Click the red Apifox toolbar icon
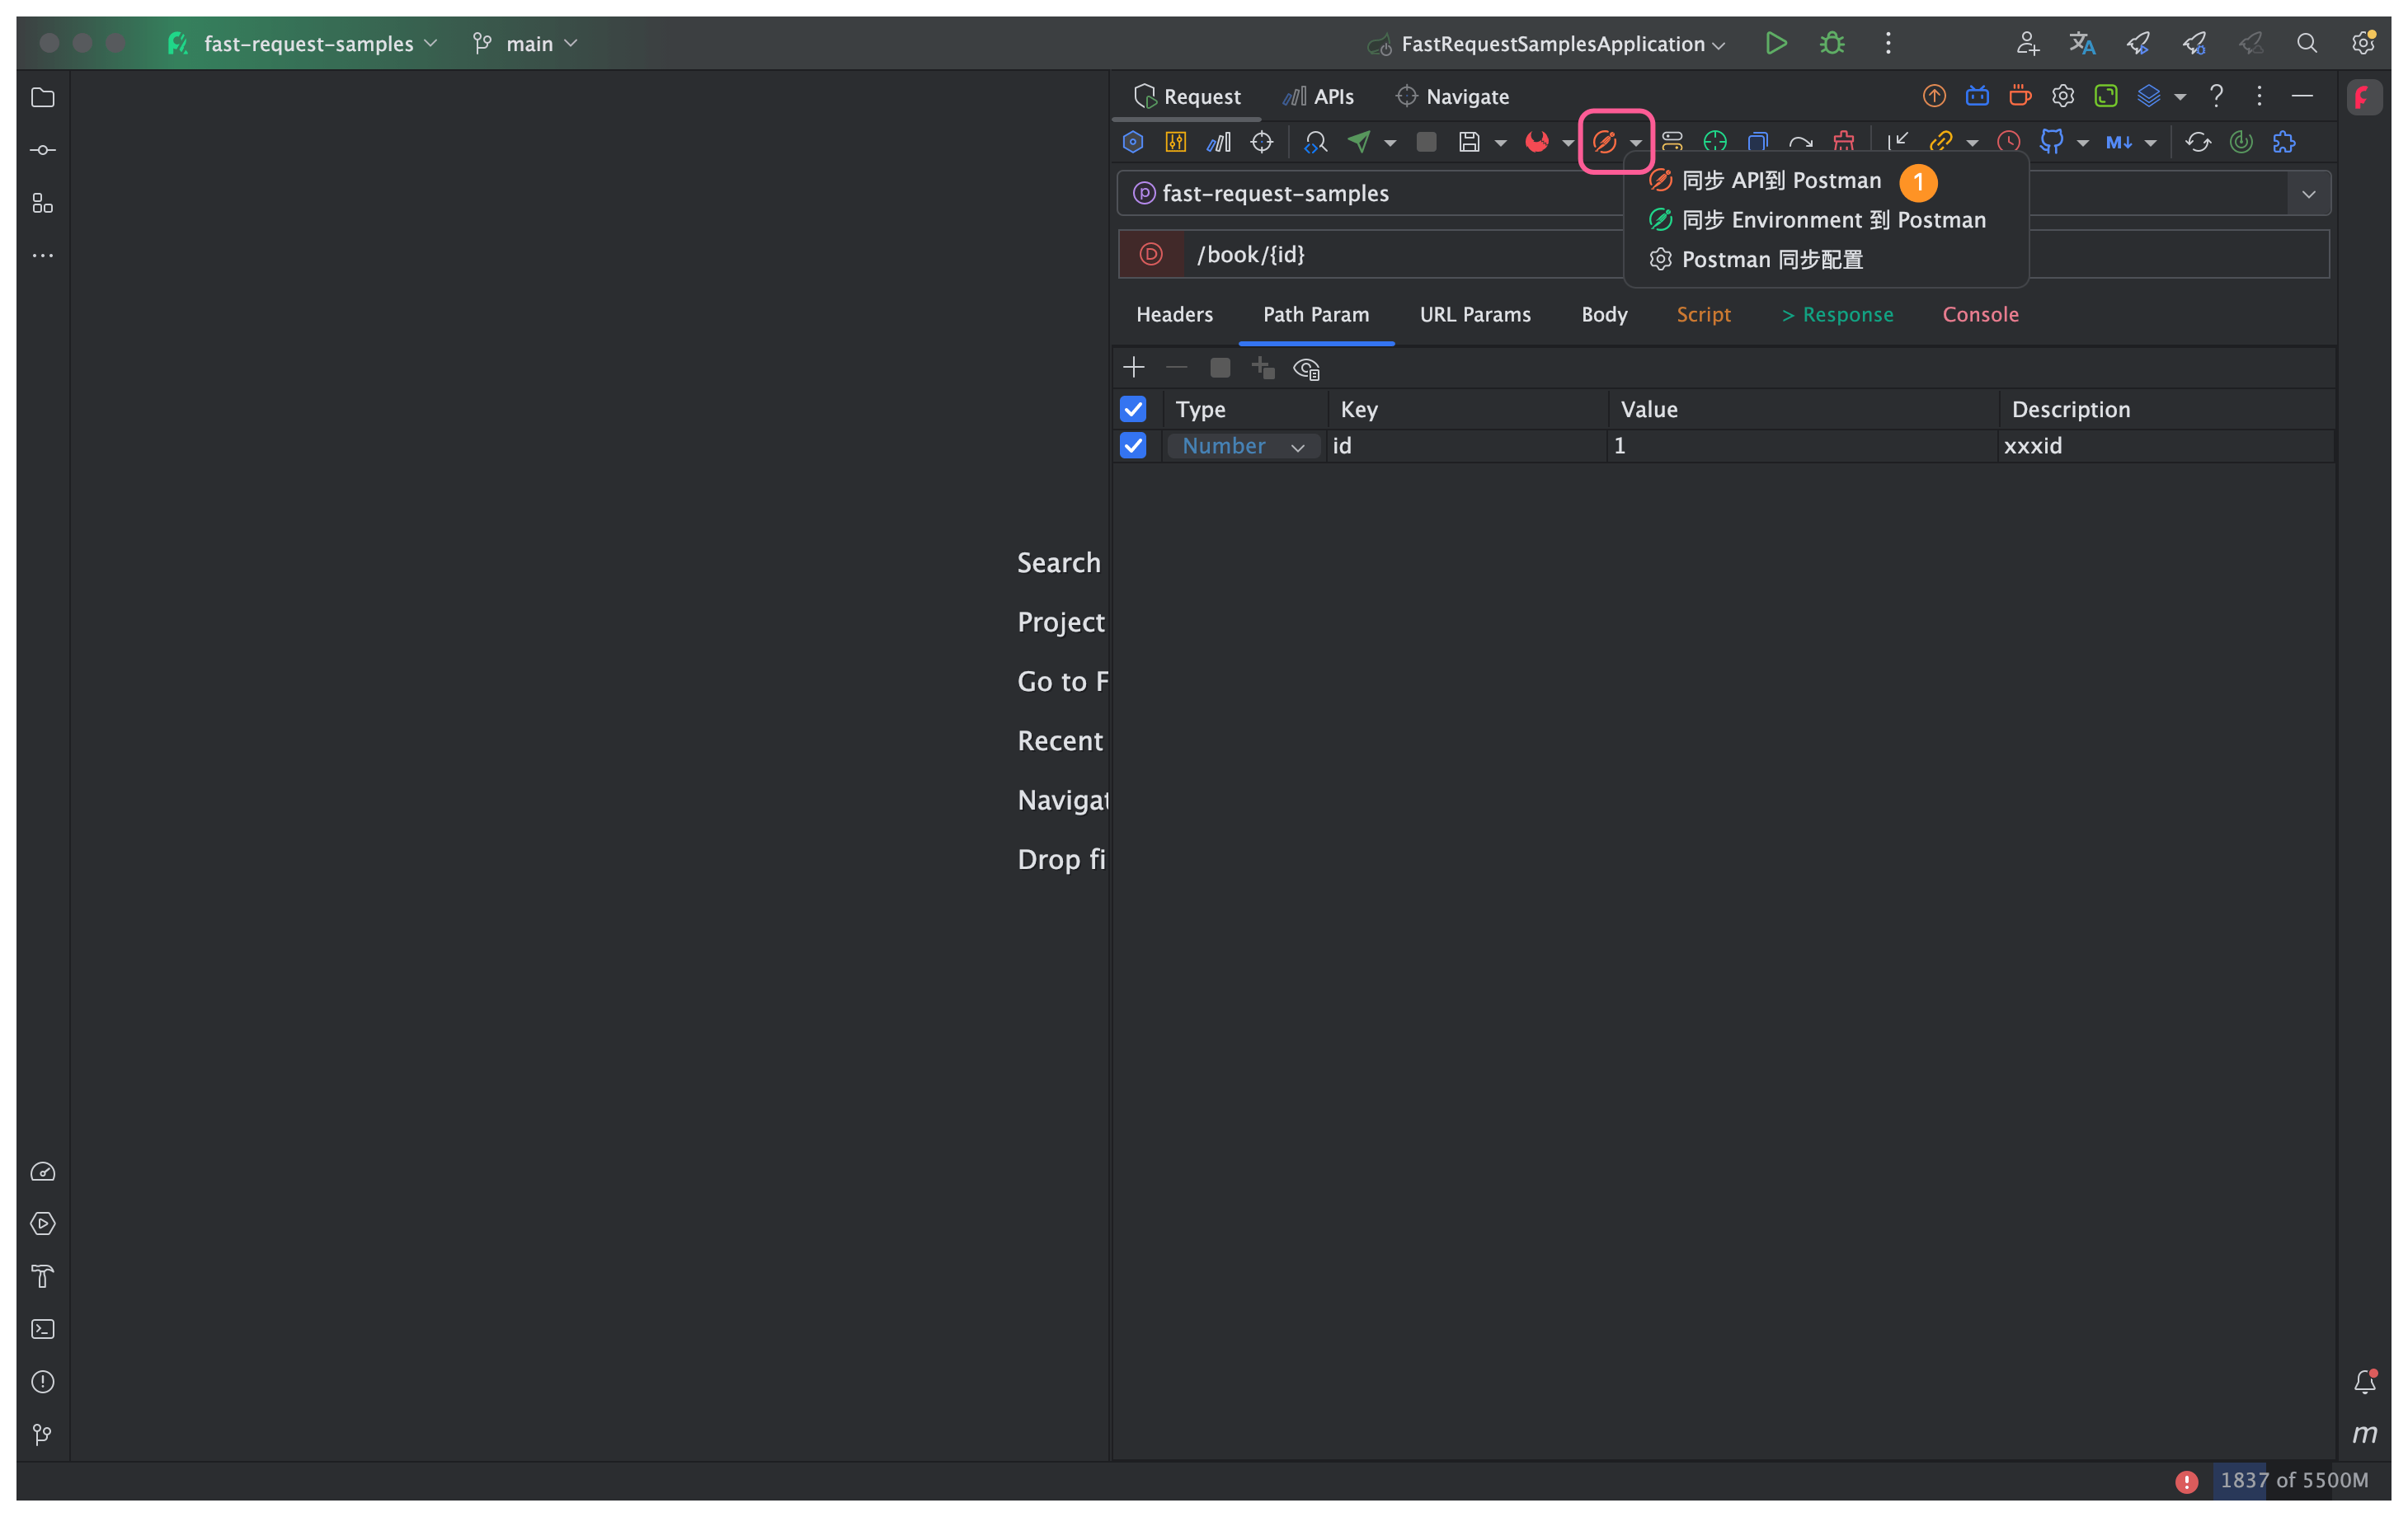Image resolution: width=2408 pixels, height=1517 pixels. point(1536,142)
